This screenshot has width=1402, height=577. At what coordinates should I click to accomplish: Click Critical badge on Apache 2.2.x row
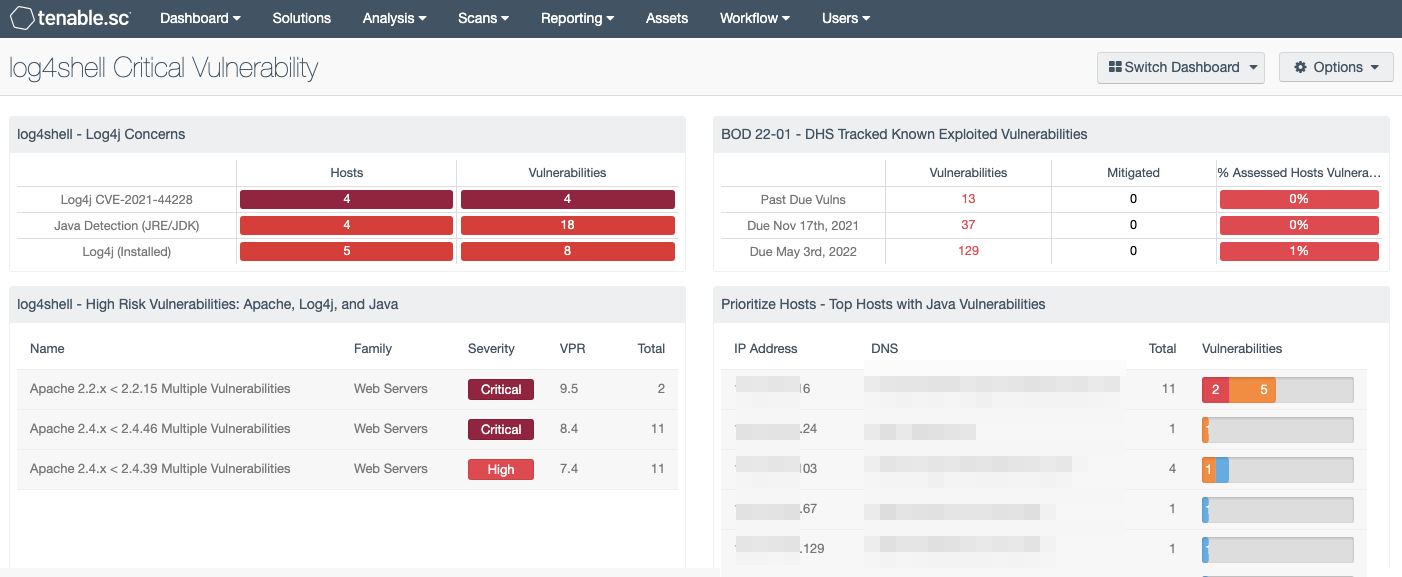pyautogui.click(x=501, y=389)
